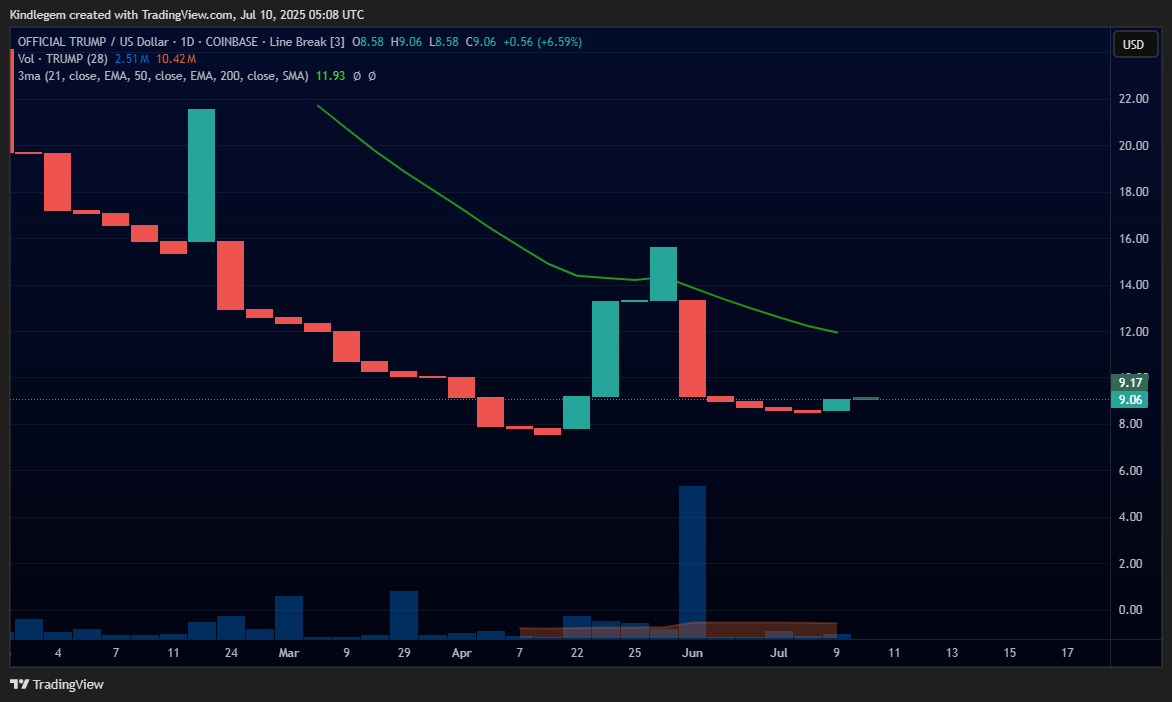This screenshot has width=1172, height=702.
Task: Click the 16.00 price axis label
Action: (1133, 238)
